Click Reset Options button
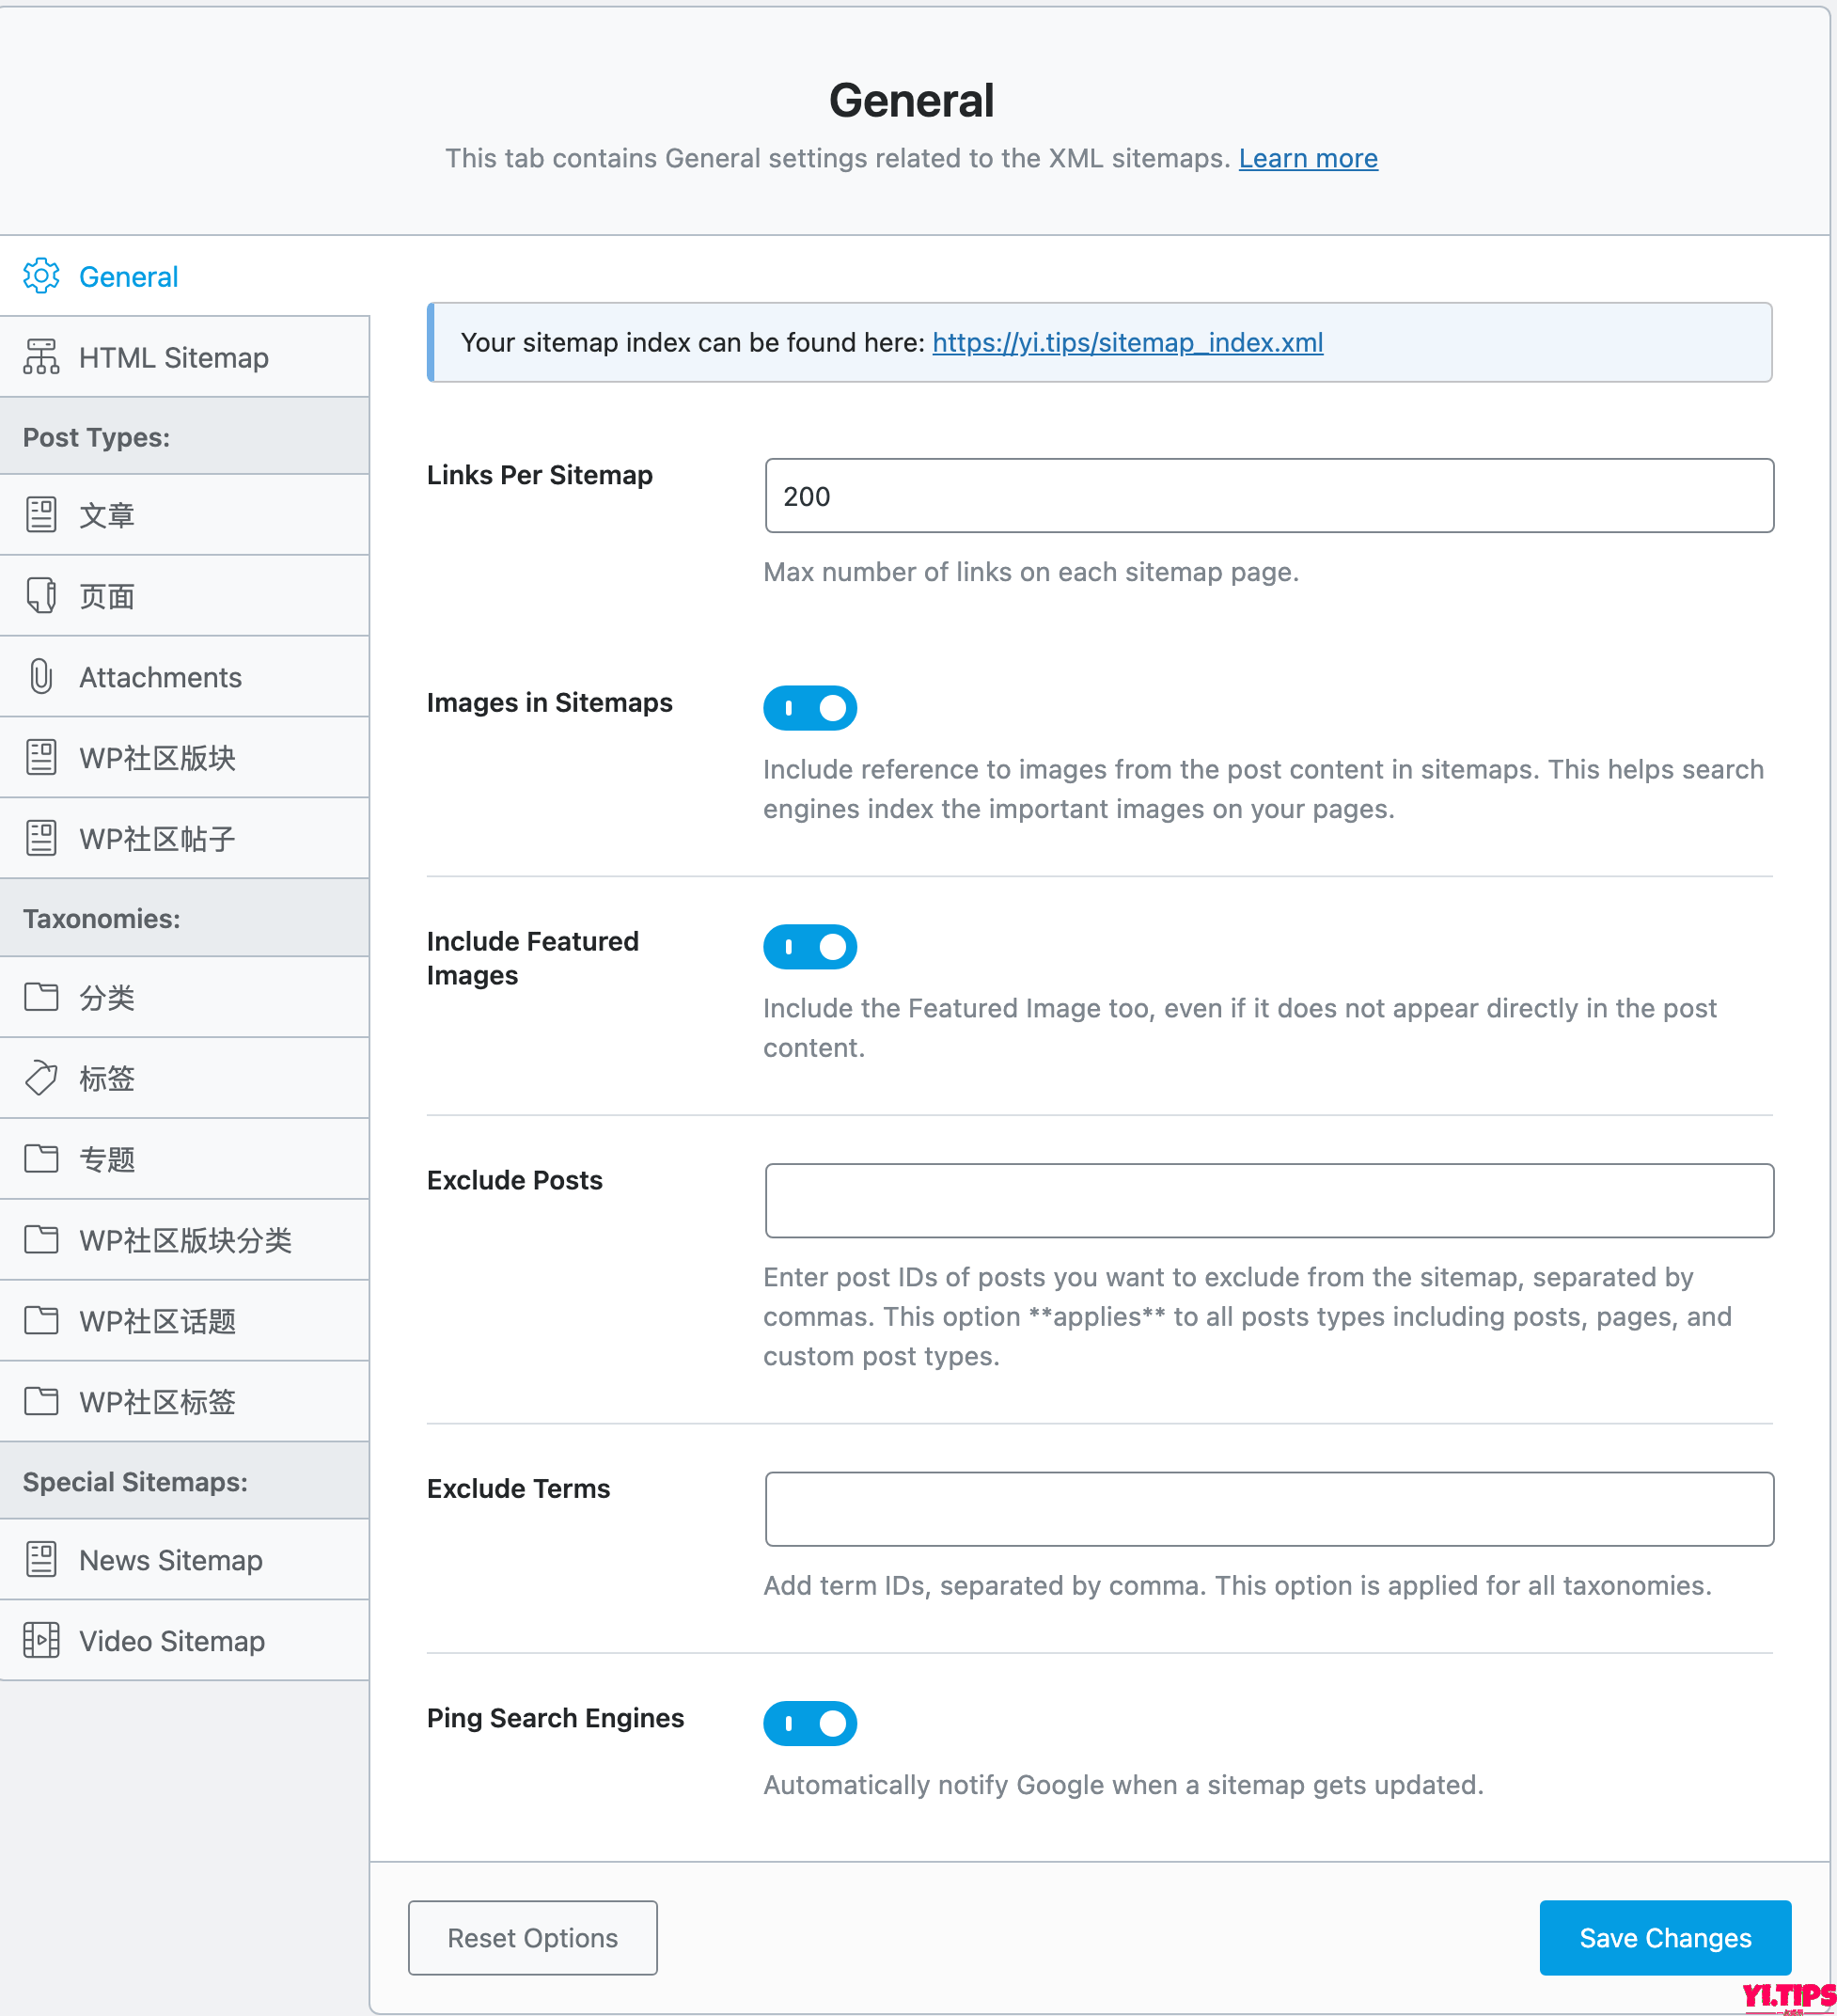Image resolution: width=1837 pixels, height=2016 pixels. coord(533,1937)
